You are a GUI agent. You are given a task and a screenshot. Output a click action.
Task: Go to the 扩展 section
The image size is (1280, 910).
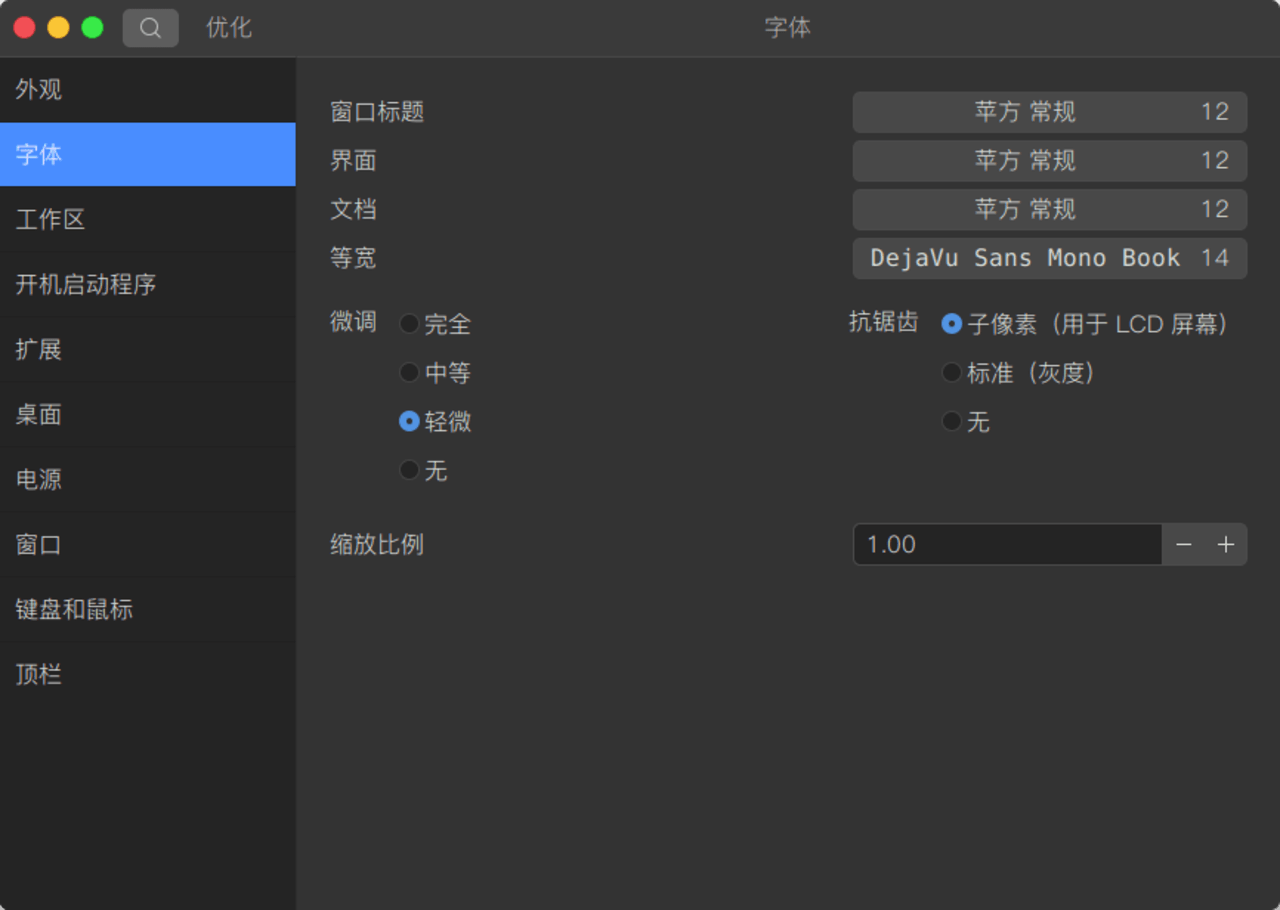pos(148,349)
